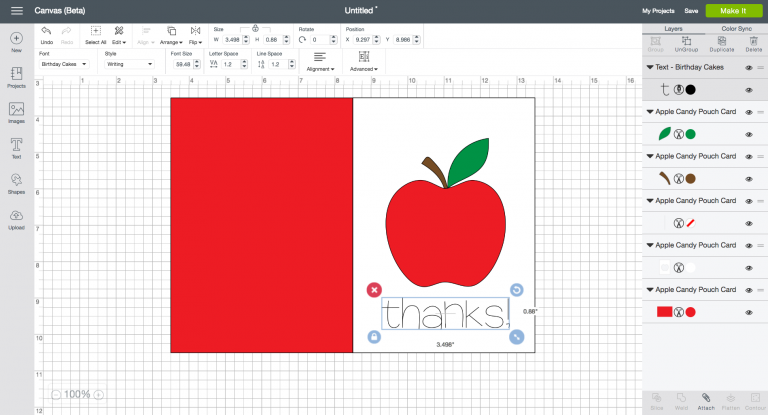The width and height of the screenshot is (768, 415).
Task: Toggle the size aspect ratio lock
Action: pos(255,28)
